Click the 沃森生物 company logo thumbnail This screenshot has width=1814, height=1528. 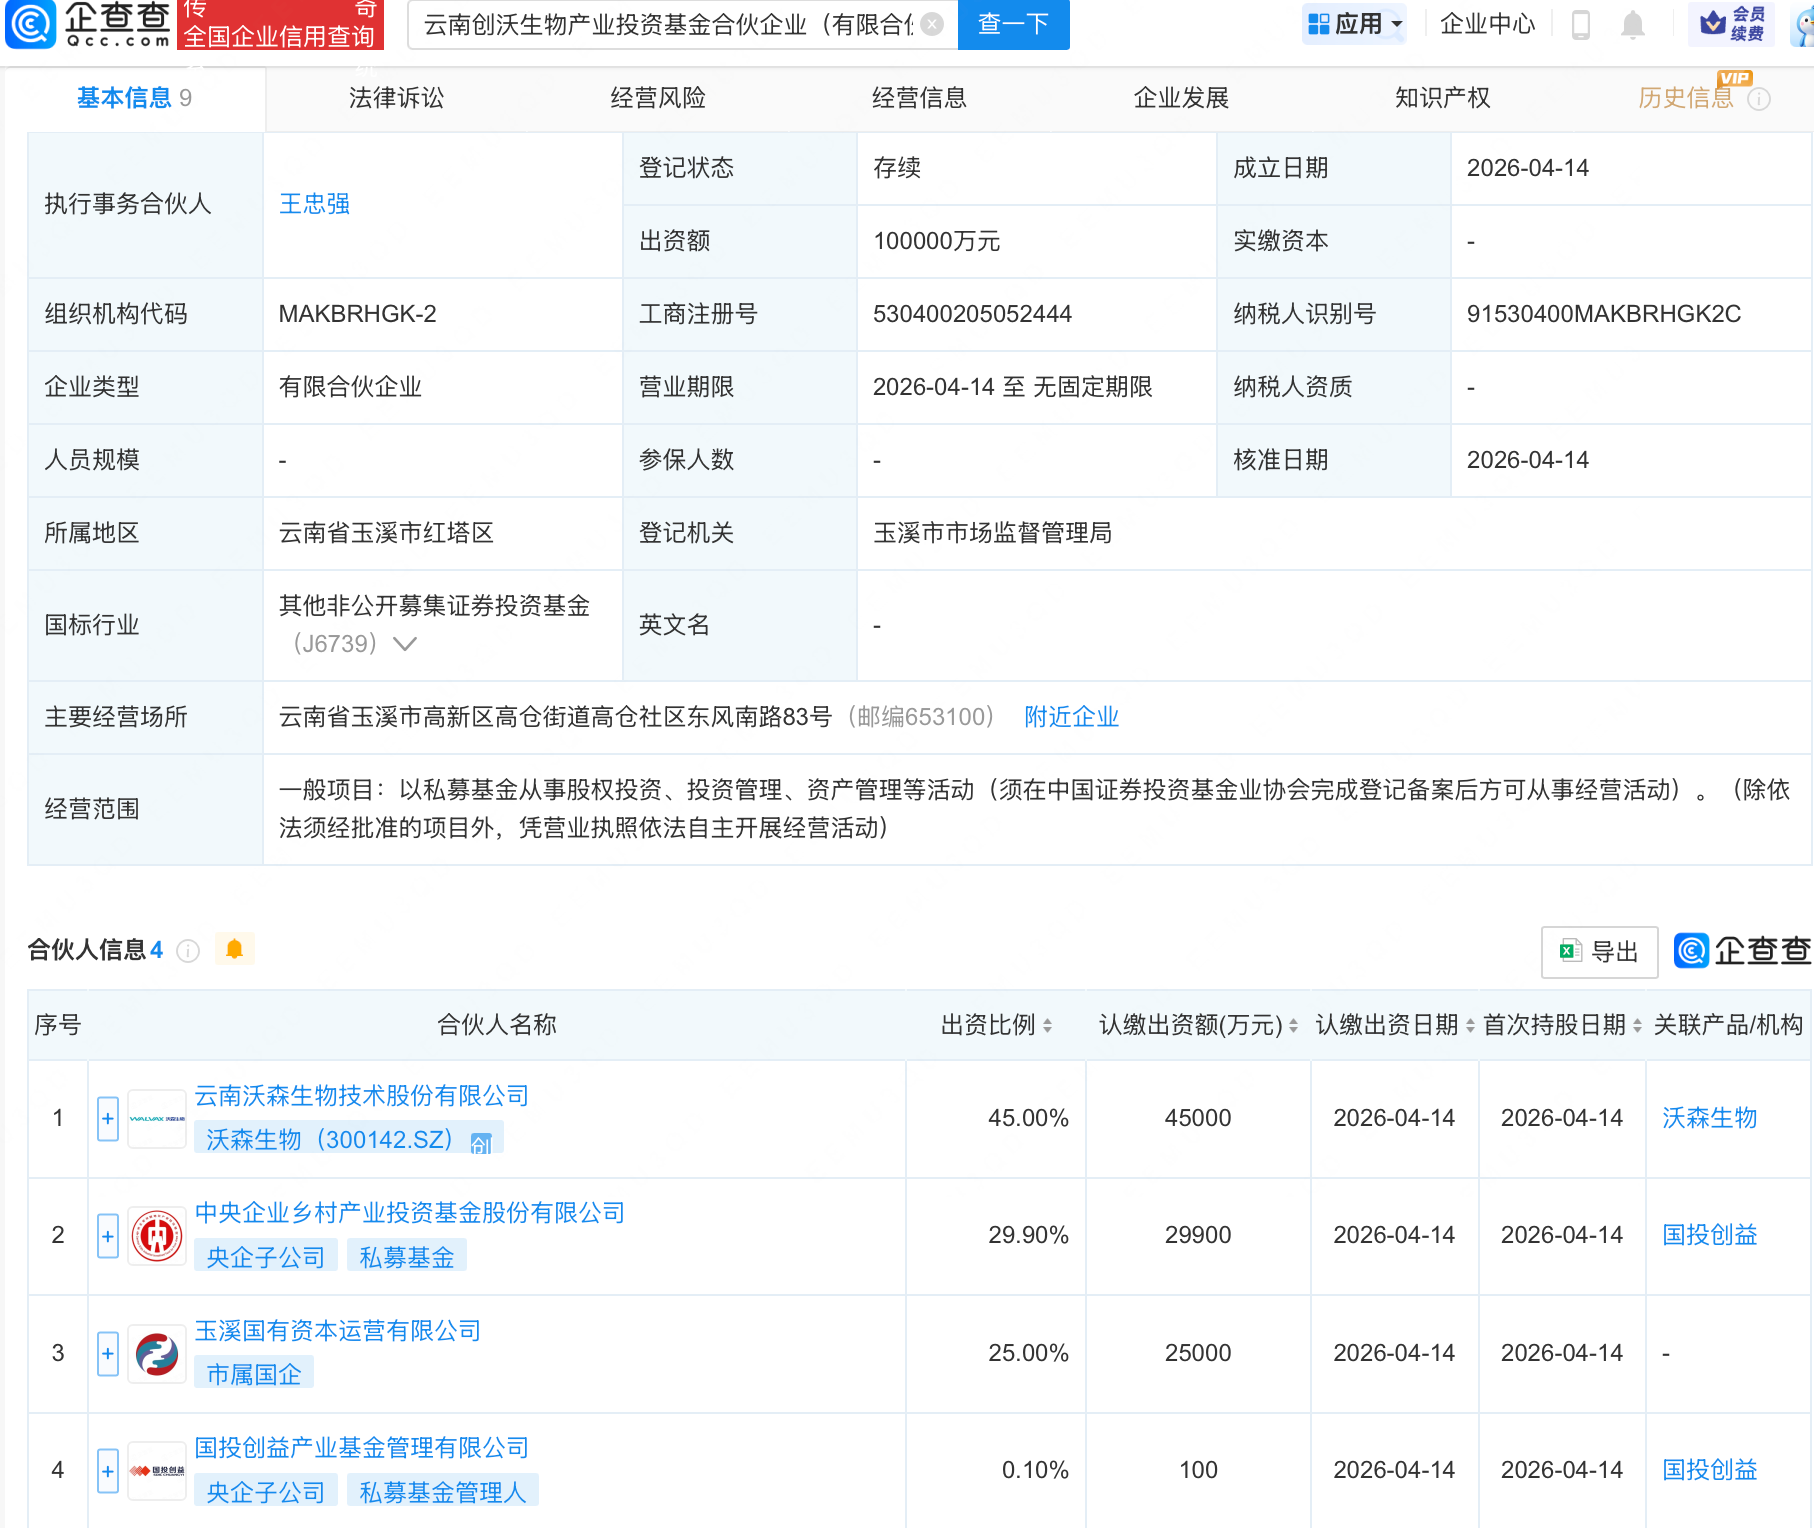[x=157, y=1118]
